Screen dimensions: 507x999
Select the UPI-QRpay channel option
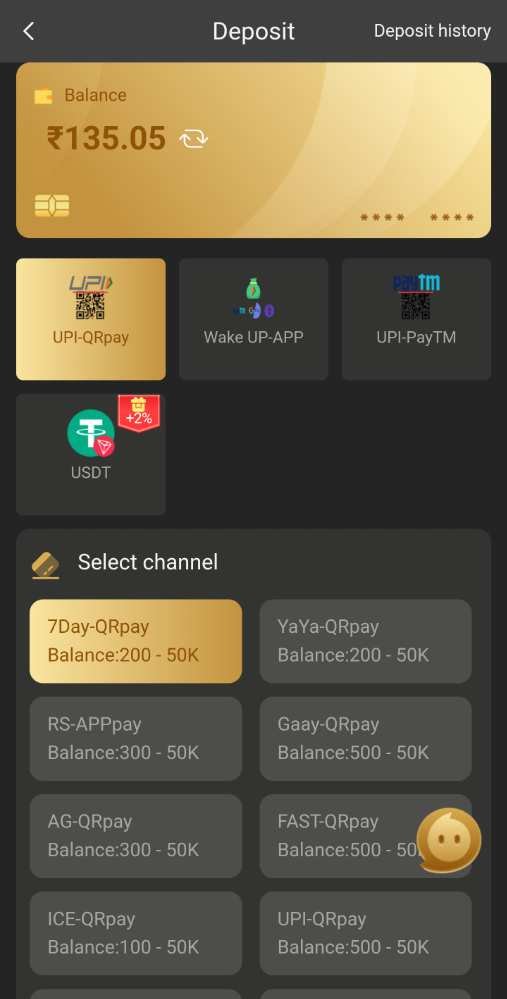pos(366,933)
